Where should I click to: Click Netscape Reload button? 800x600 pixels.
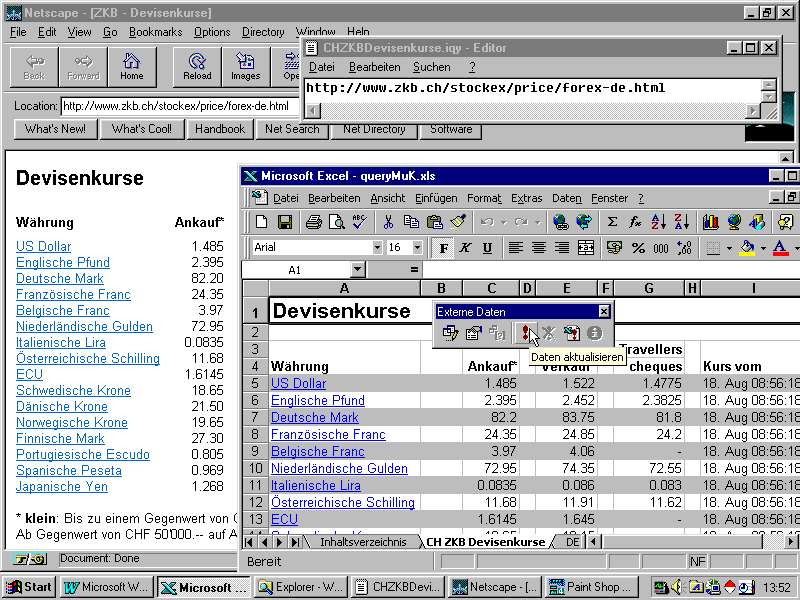point(197,67)
